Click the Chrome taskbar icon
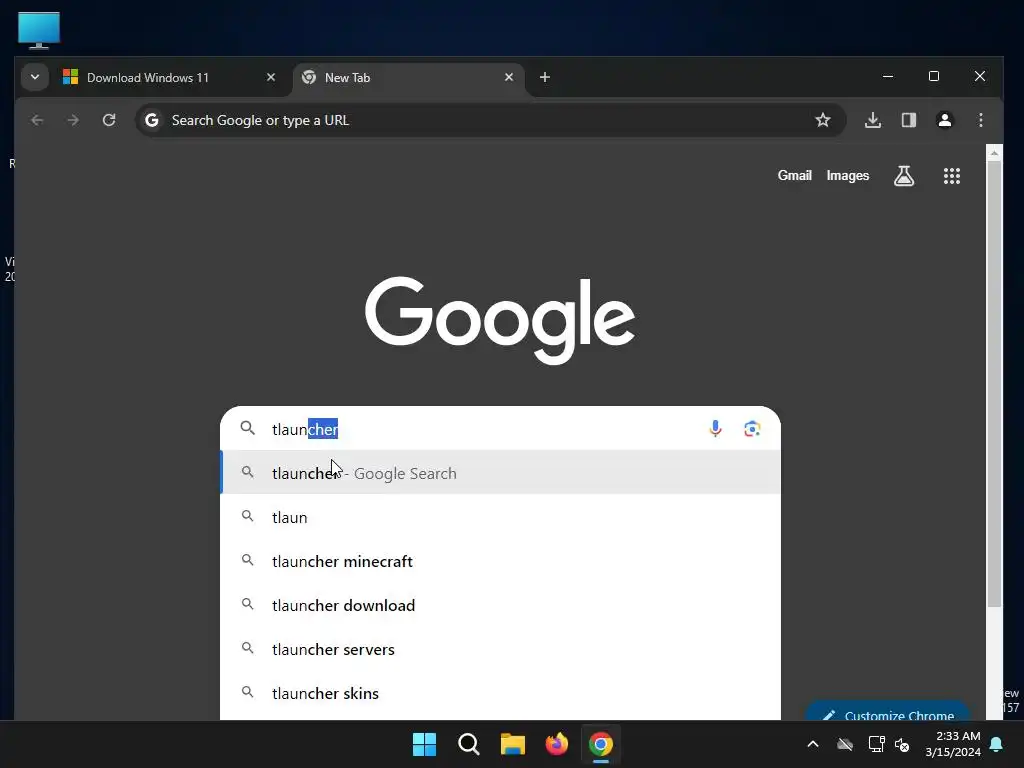 (x=601, y=744)
